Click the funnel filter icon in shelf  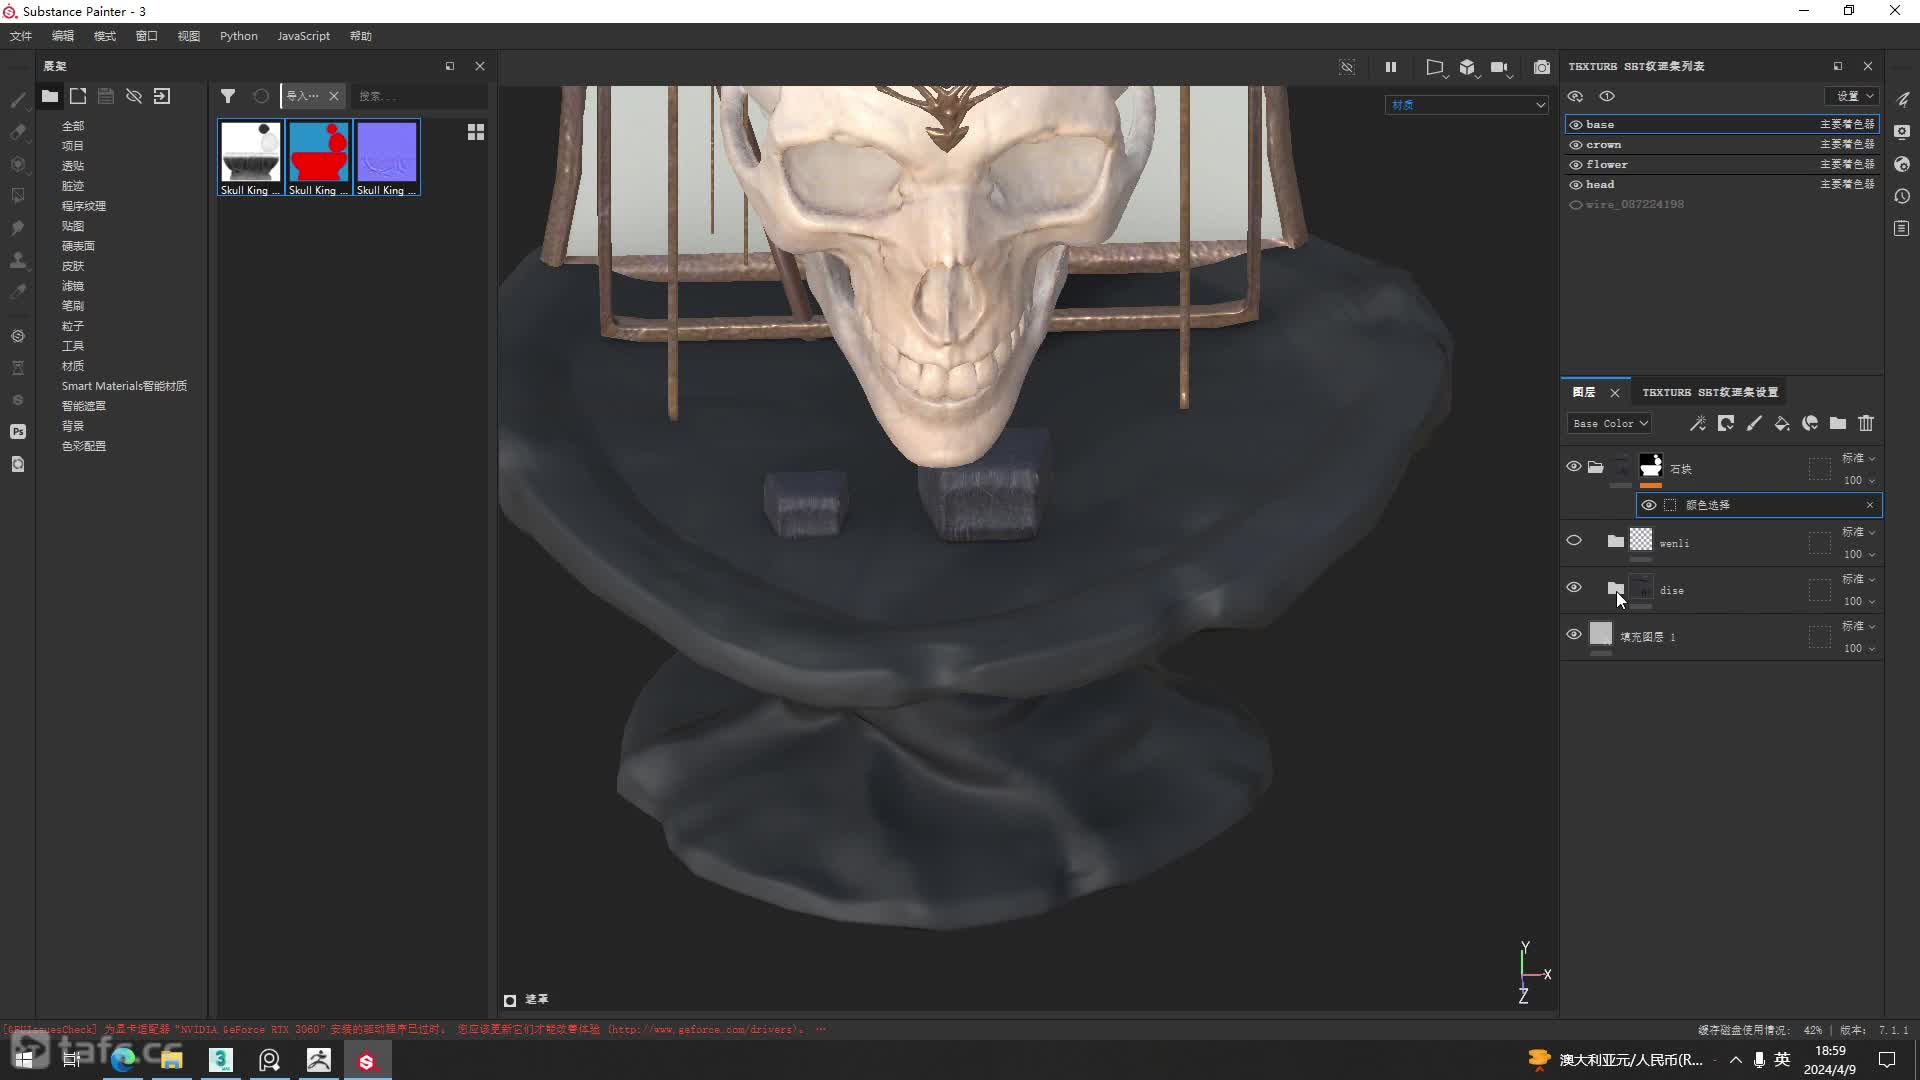pyautogui.click(x=228, y=96)
